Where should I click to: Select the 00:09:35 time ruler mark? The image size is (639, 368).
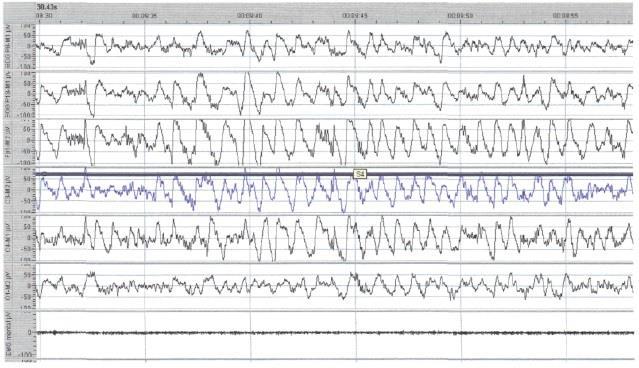click(144, 15)
